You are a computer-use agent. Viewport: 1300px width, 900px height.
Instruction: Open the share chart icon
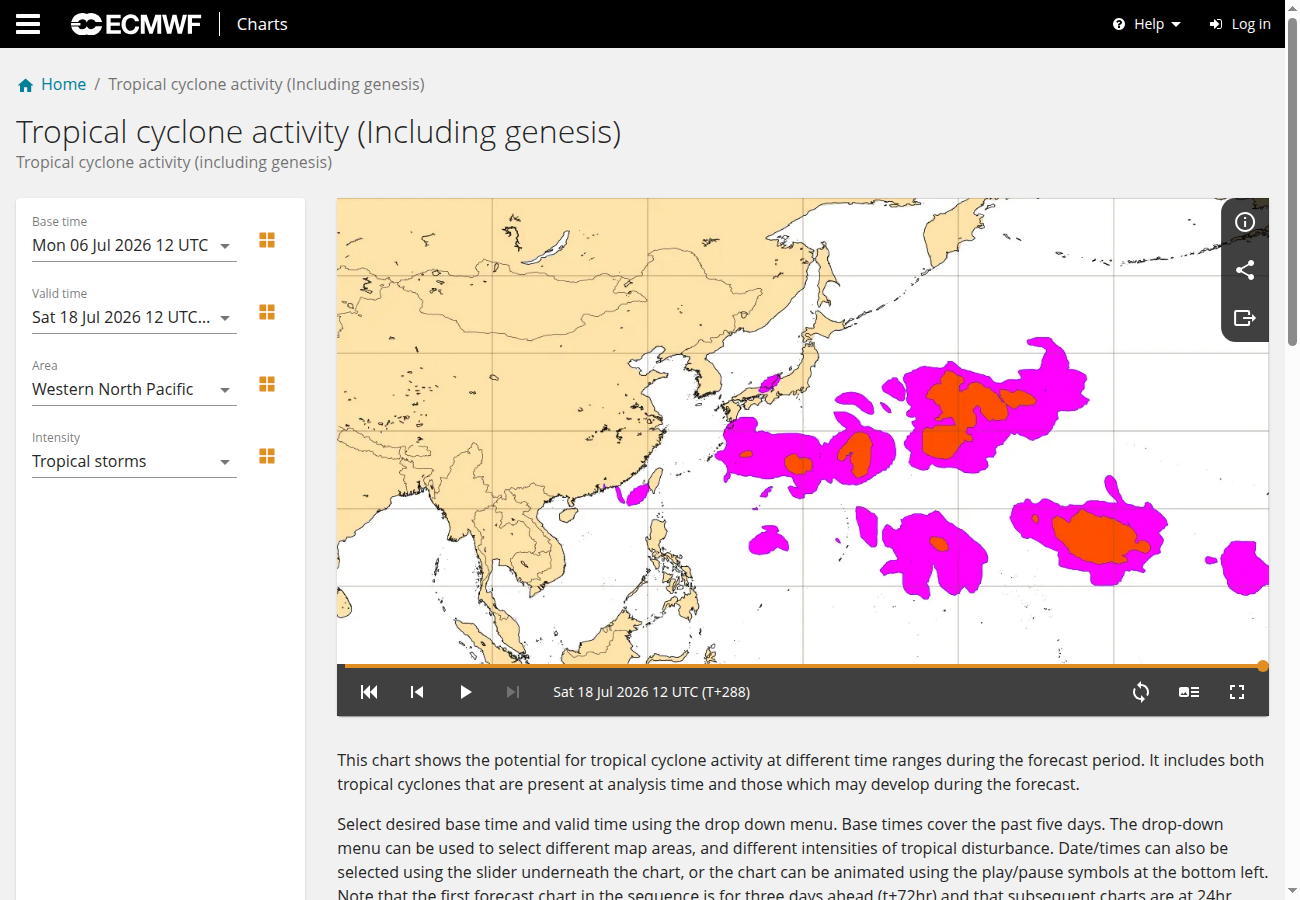click(1245, 270)
